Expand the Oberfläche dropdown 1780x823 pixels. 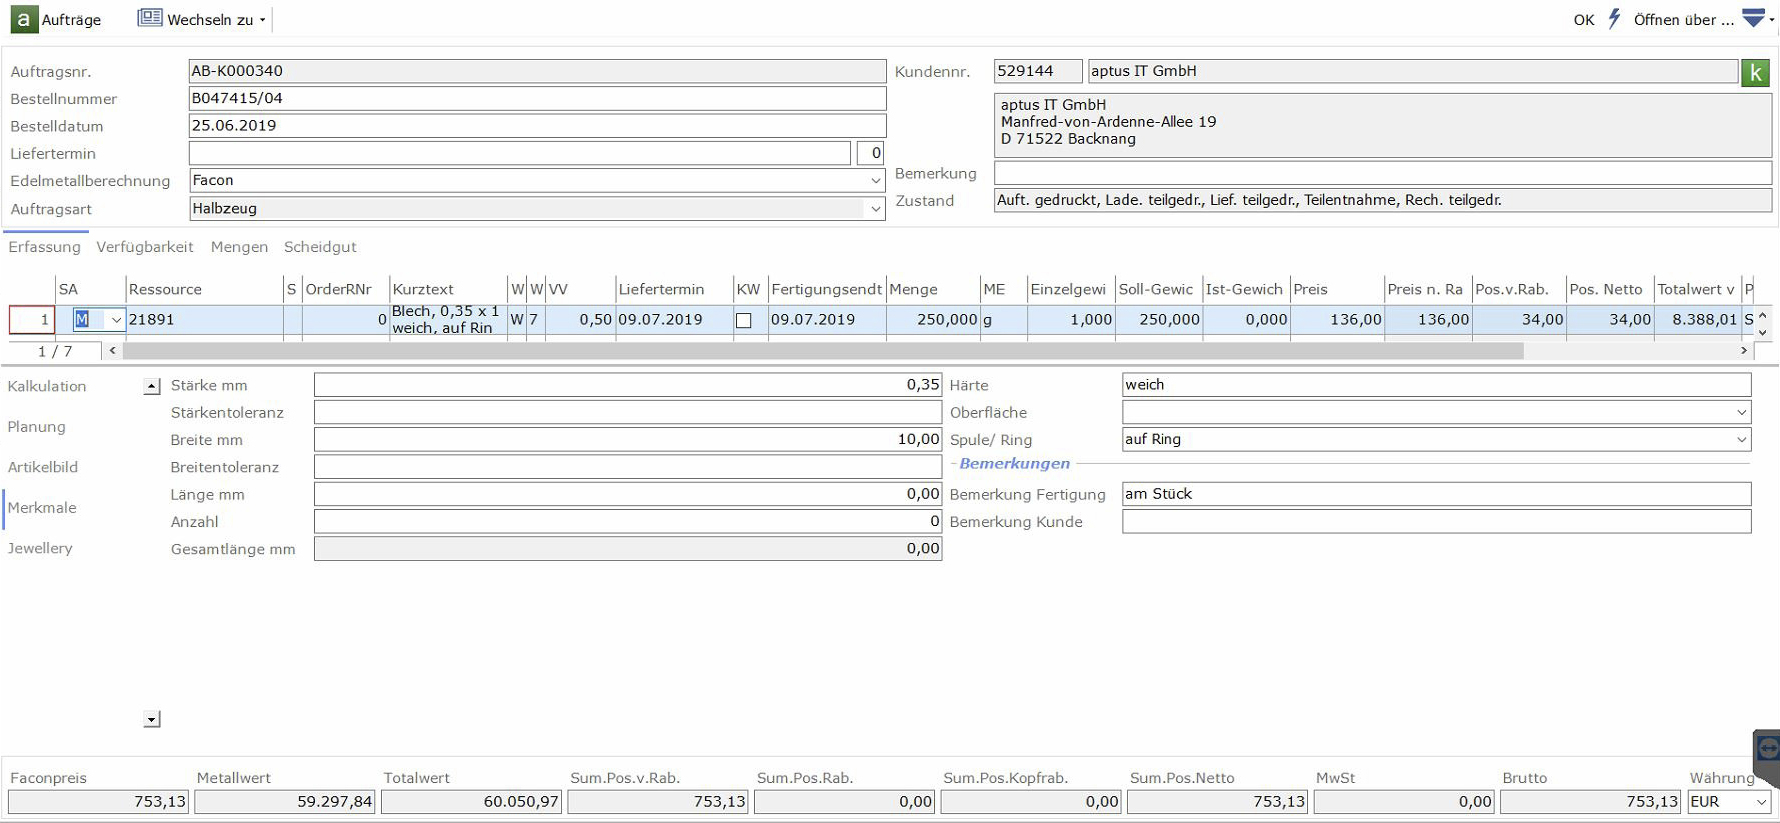[1741, 412]
